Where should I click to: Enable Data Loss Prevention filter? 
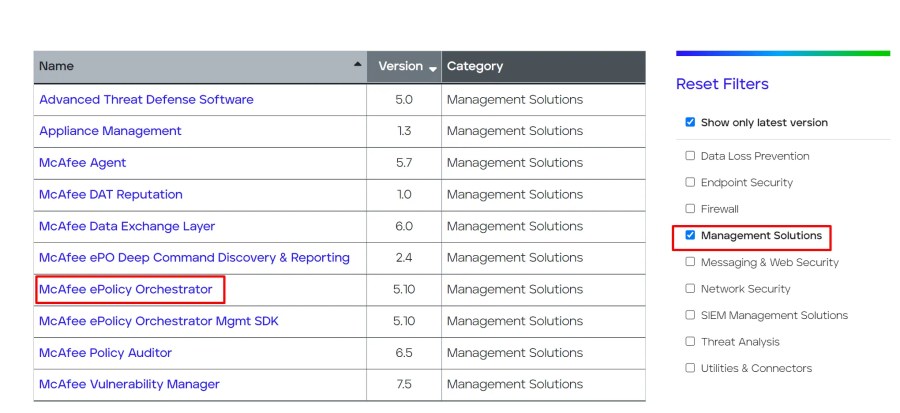[690, 156]
